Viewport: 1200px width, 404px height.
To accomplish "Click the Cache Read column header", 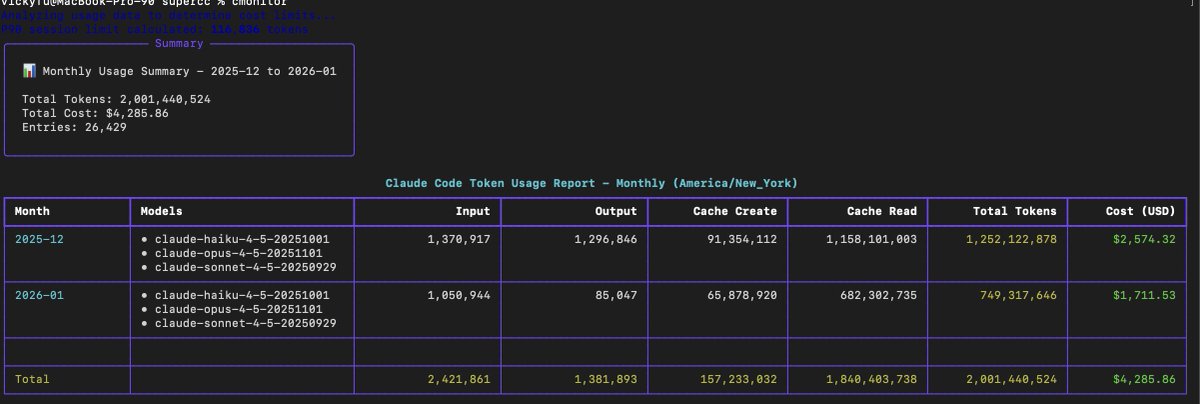I will 882,212.
